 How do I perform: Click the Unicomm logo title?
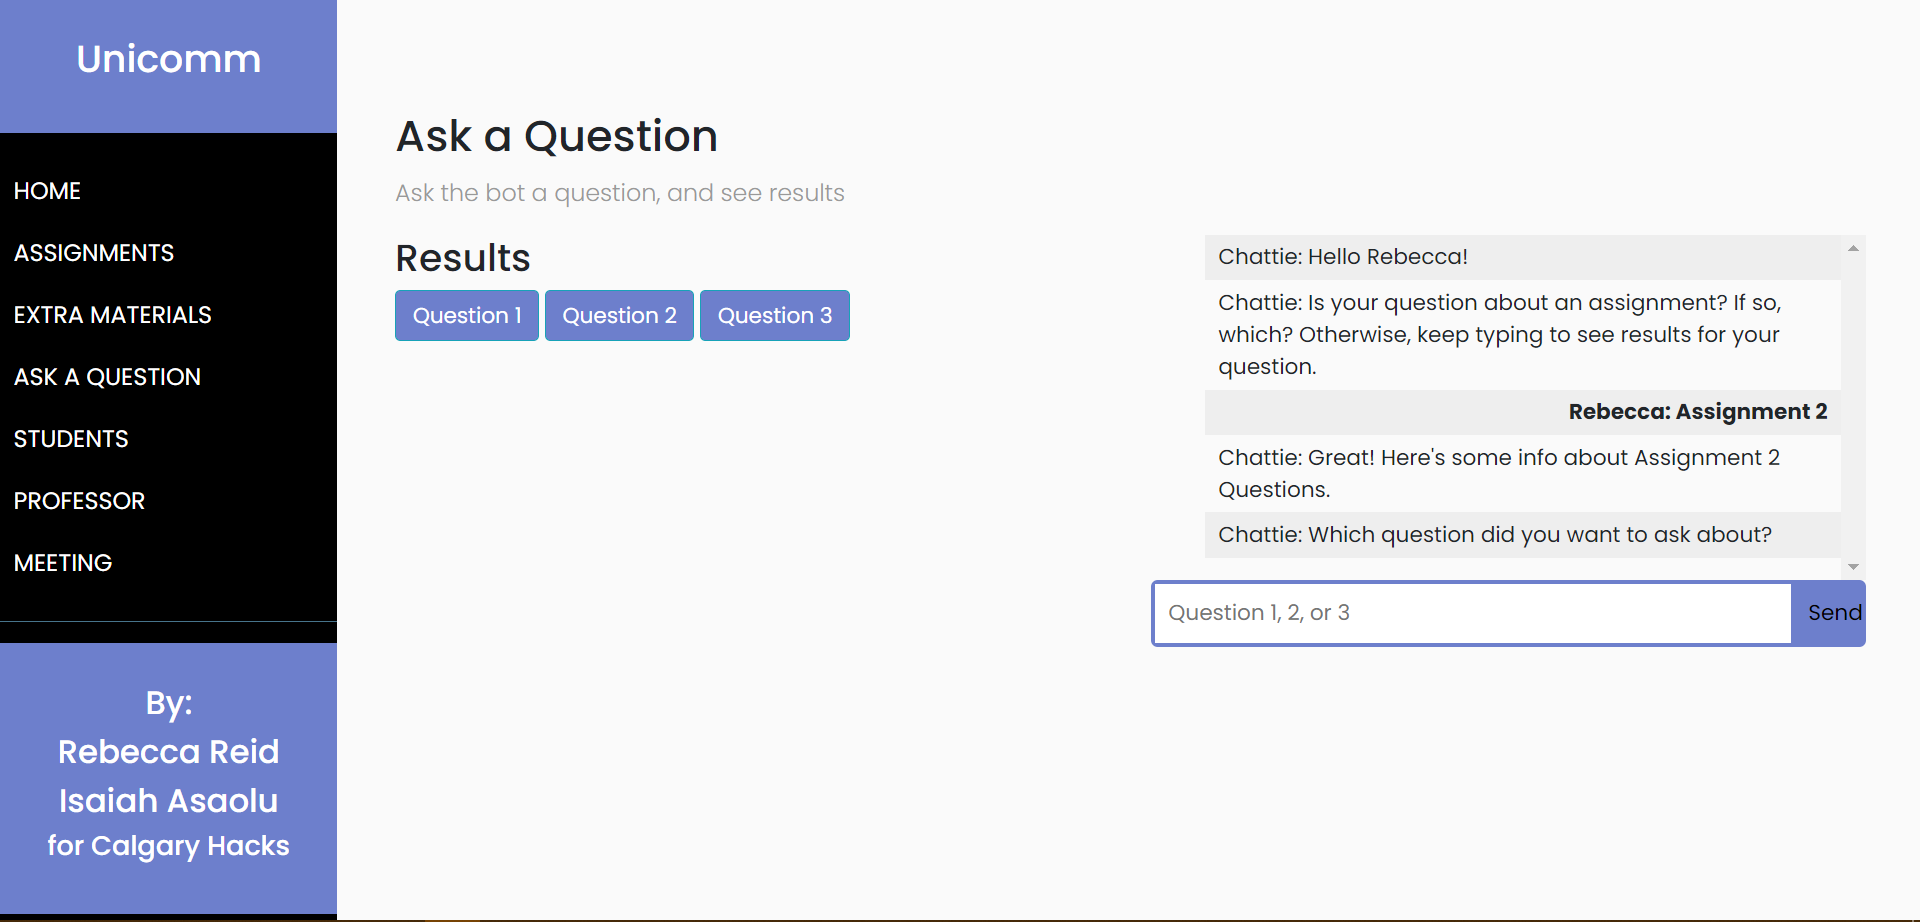tap(168, 59)
